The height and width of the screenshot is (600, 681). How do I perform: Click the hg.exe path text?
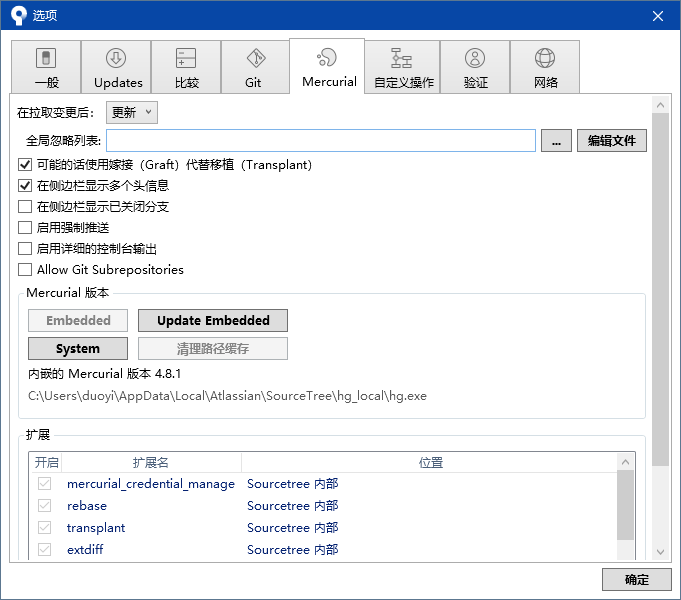[x=228, y=396]
